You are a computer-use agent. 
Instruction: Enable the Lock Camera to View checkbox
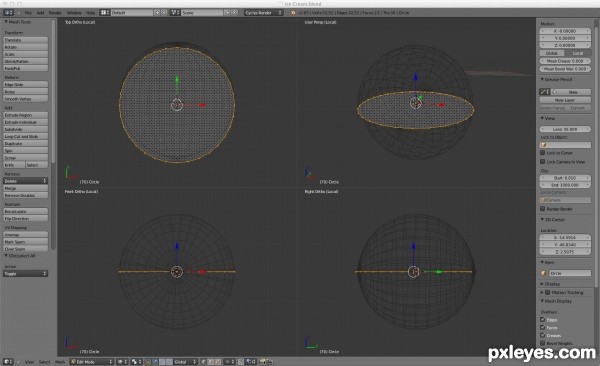(x=543, y=162)
